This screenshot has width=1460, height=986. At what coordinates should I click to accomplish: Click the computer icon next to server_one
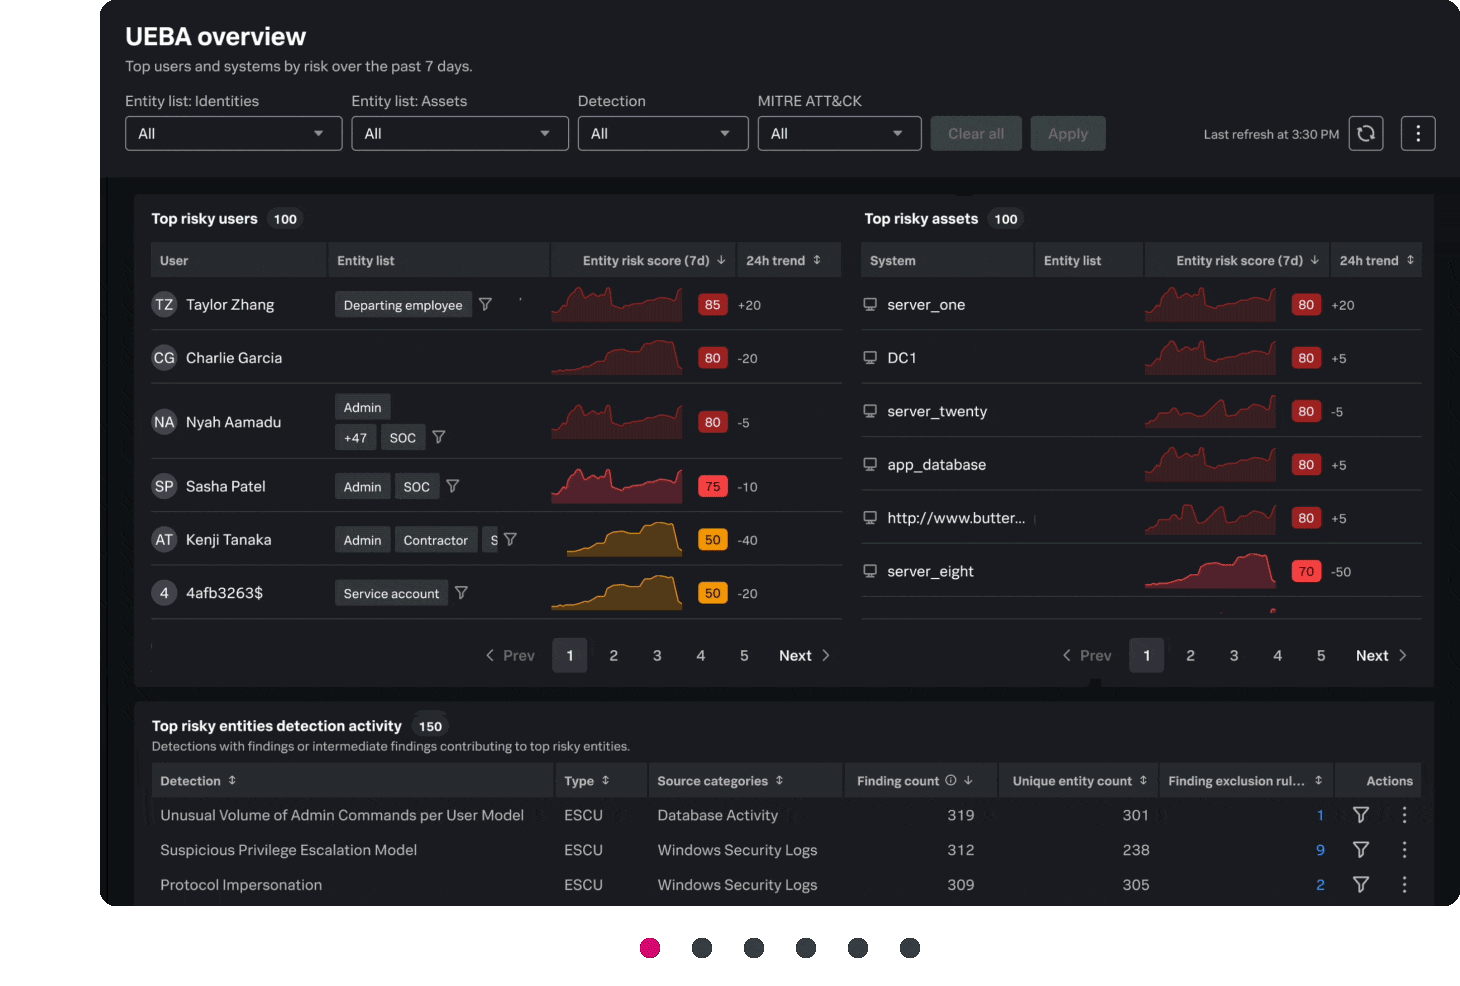pyautogui.click(x=869, y=304)
